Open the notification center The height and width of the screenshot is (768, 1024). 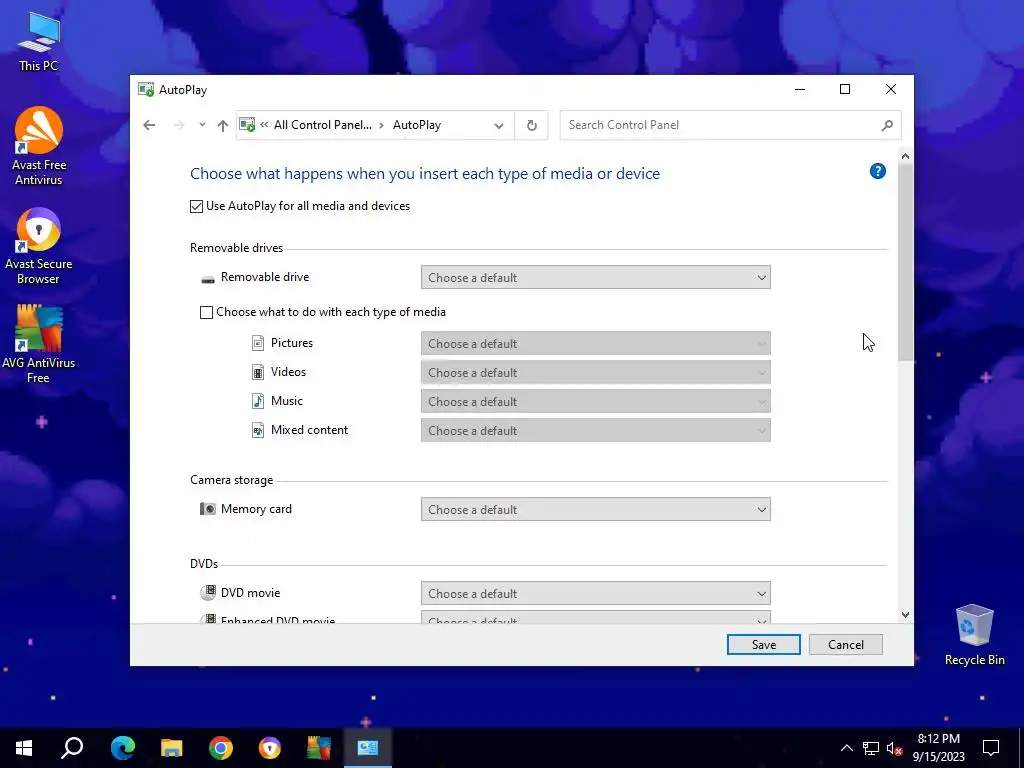991,748
